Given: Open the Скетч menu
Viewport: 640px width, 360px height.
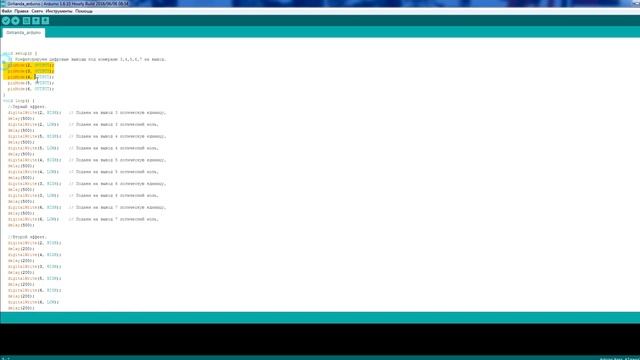Looking at the screenshot, I should [37, 11].
